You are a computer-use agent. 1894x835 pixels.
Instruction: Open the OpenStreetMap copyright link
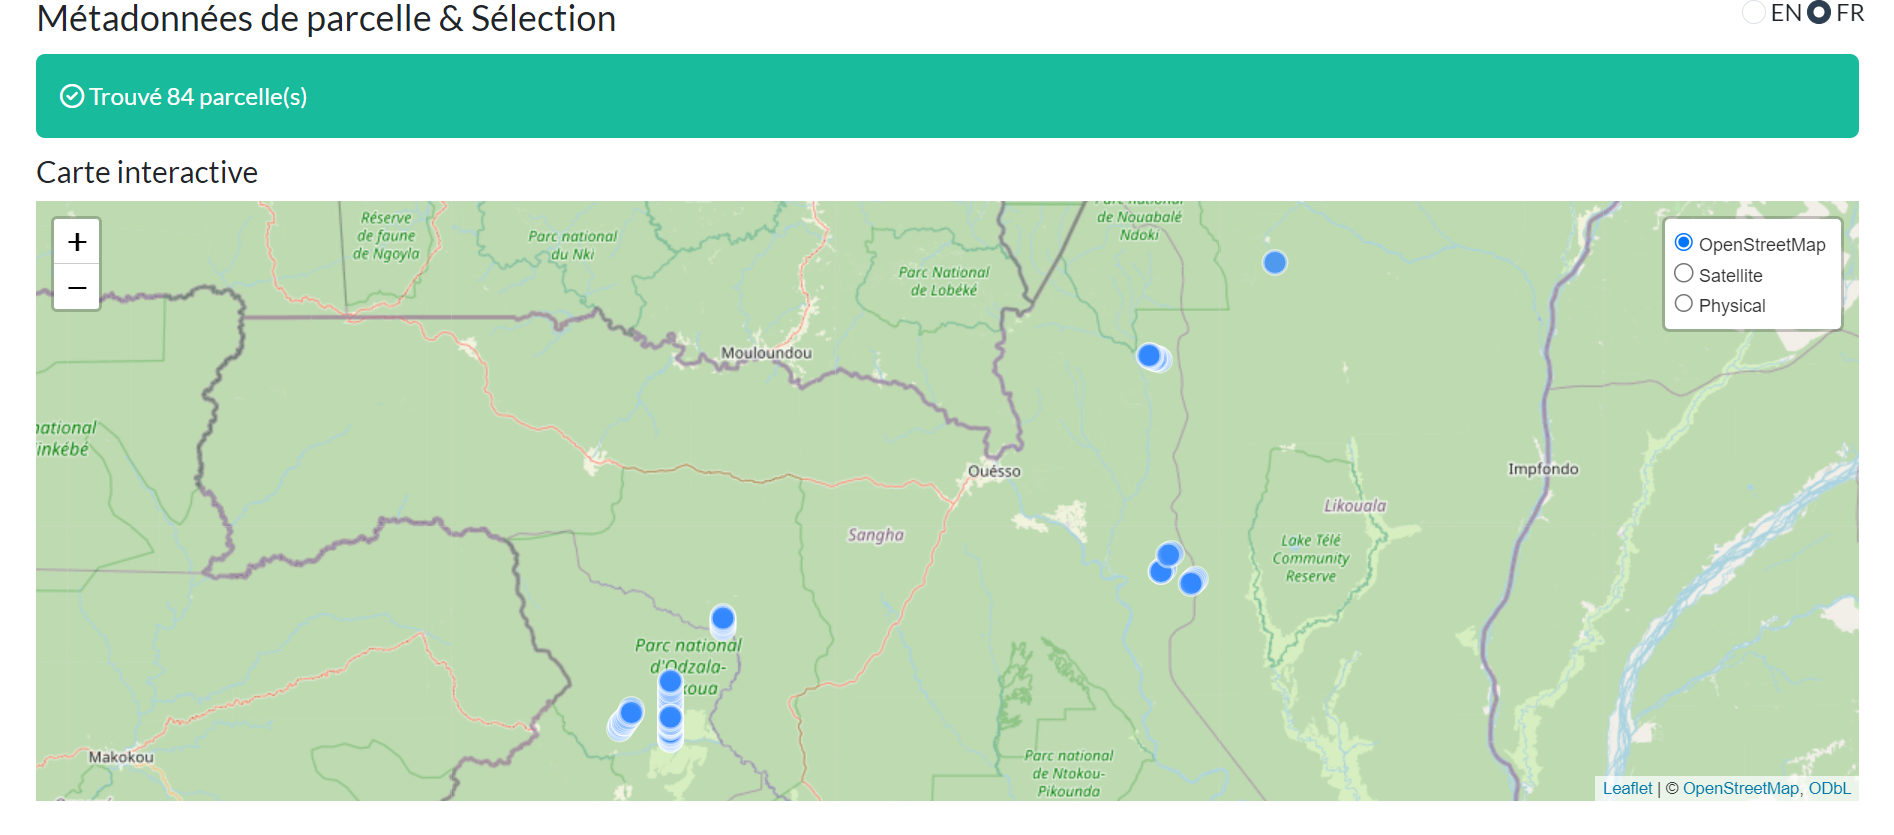(1740, 788)
